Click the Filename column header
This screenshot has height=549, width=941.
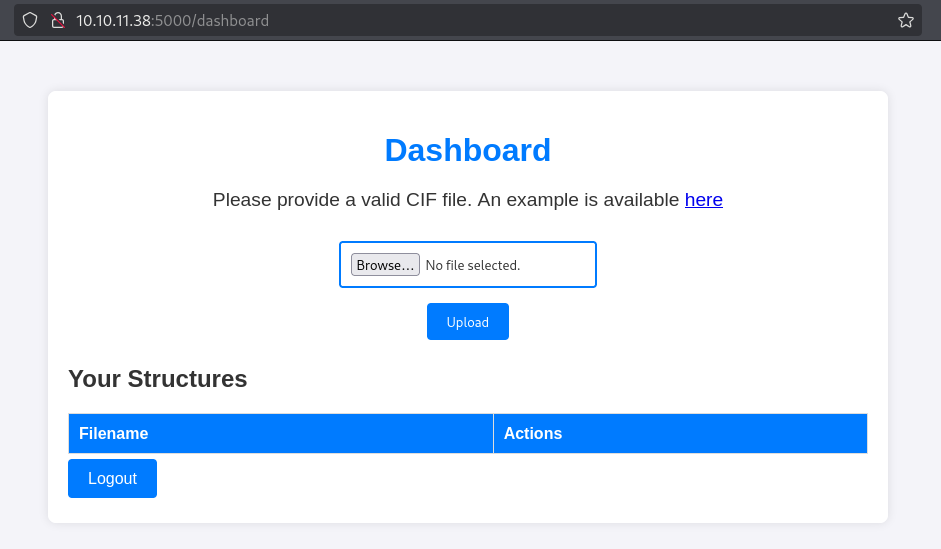281,433
